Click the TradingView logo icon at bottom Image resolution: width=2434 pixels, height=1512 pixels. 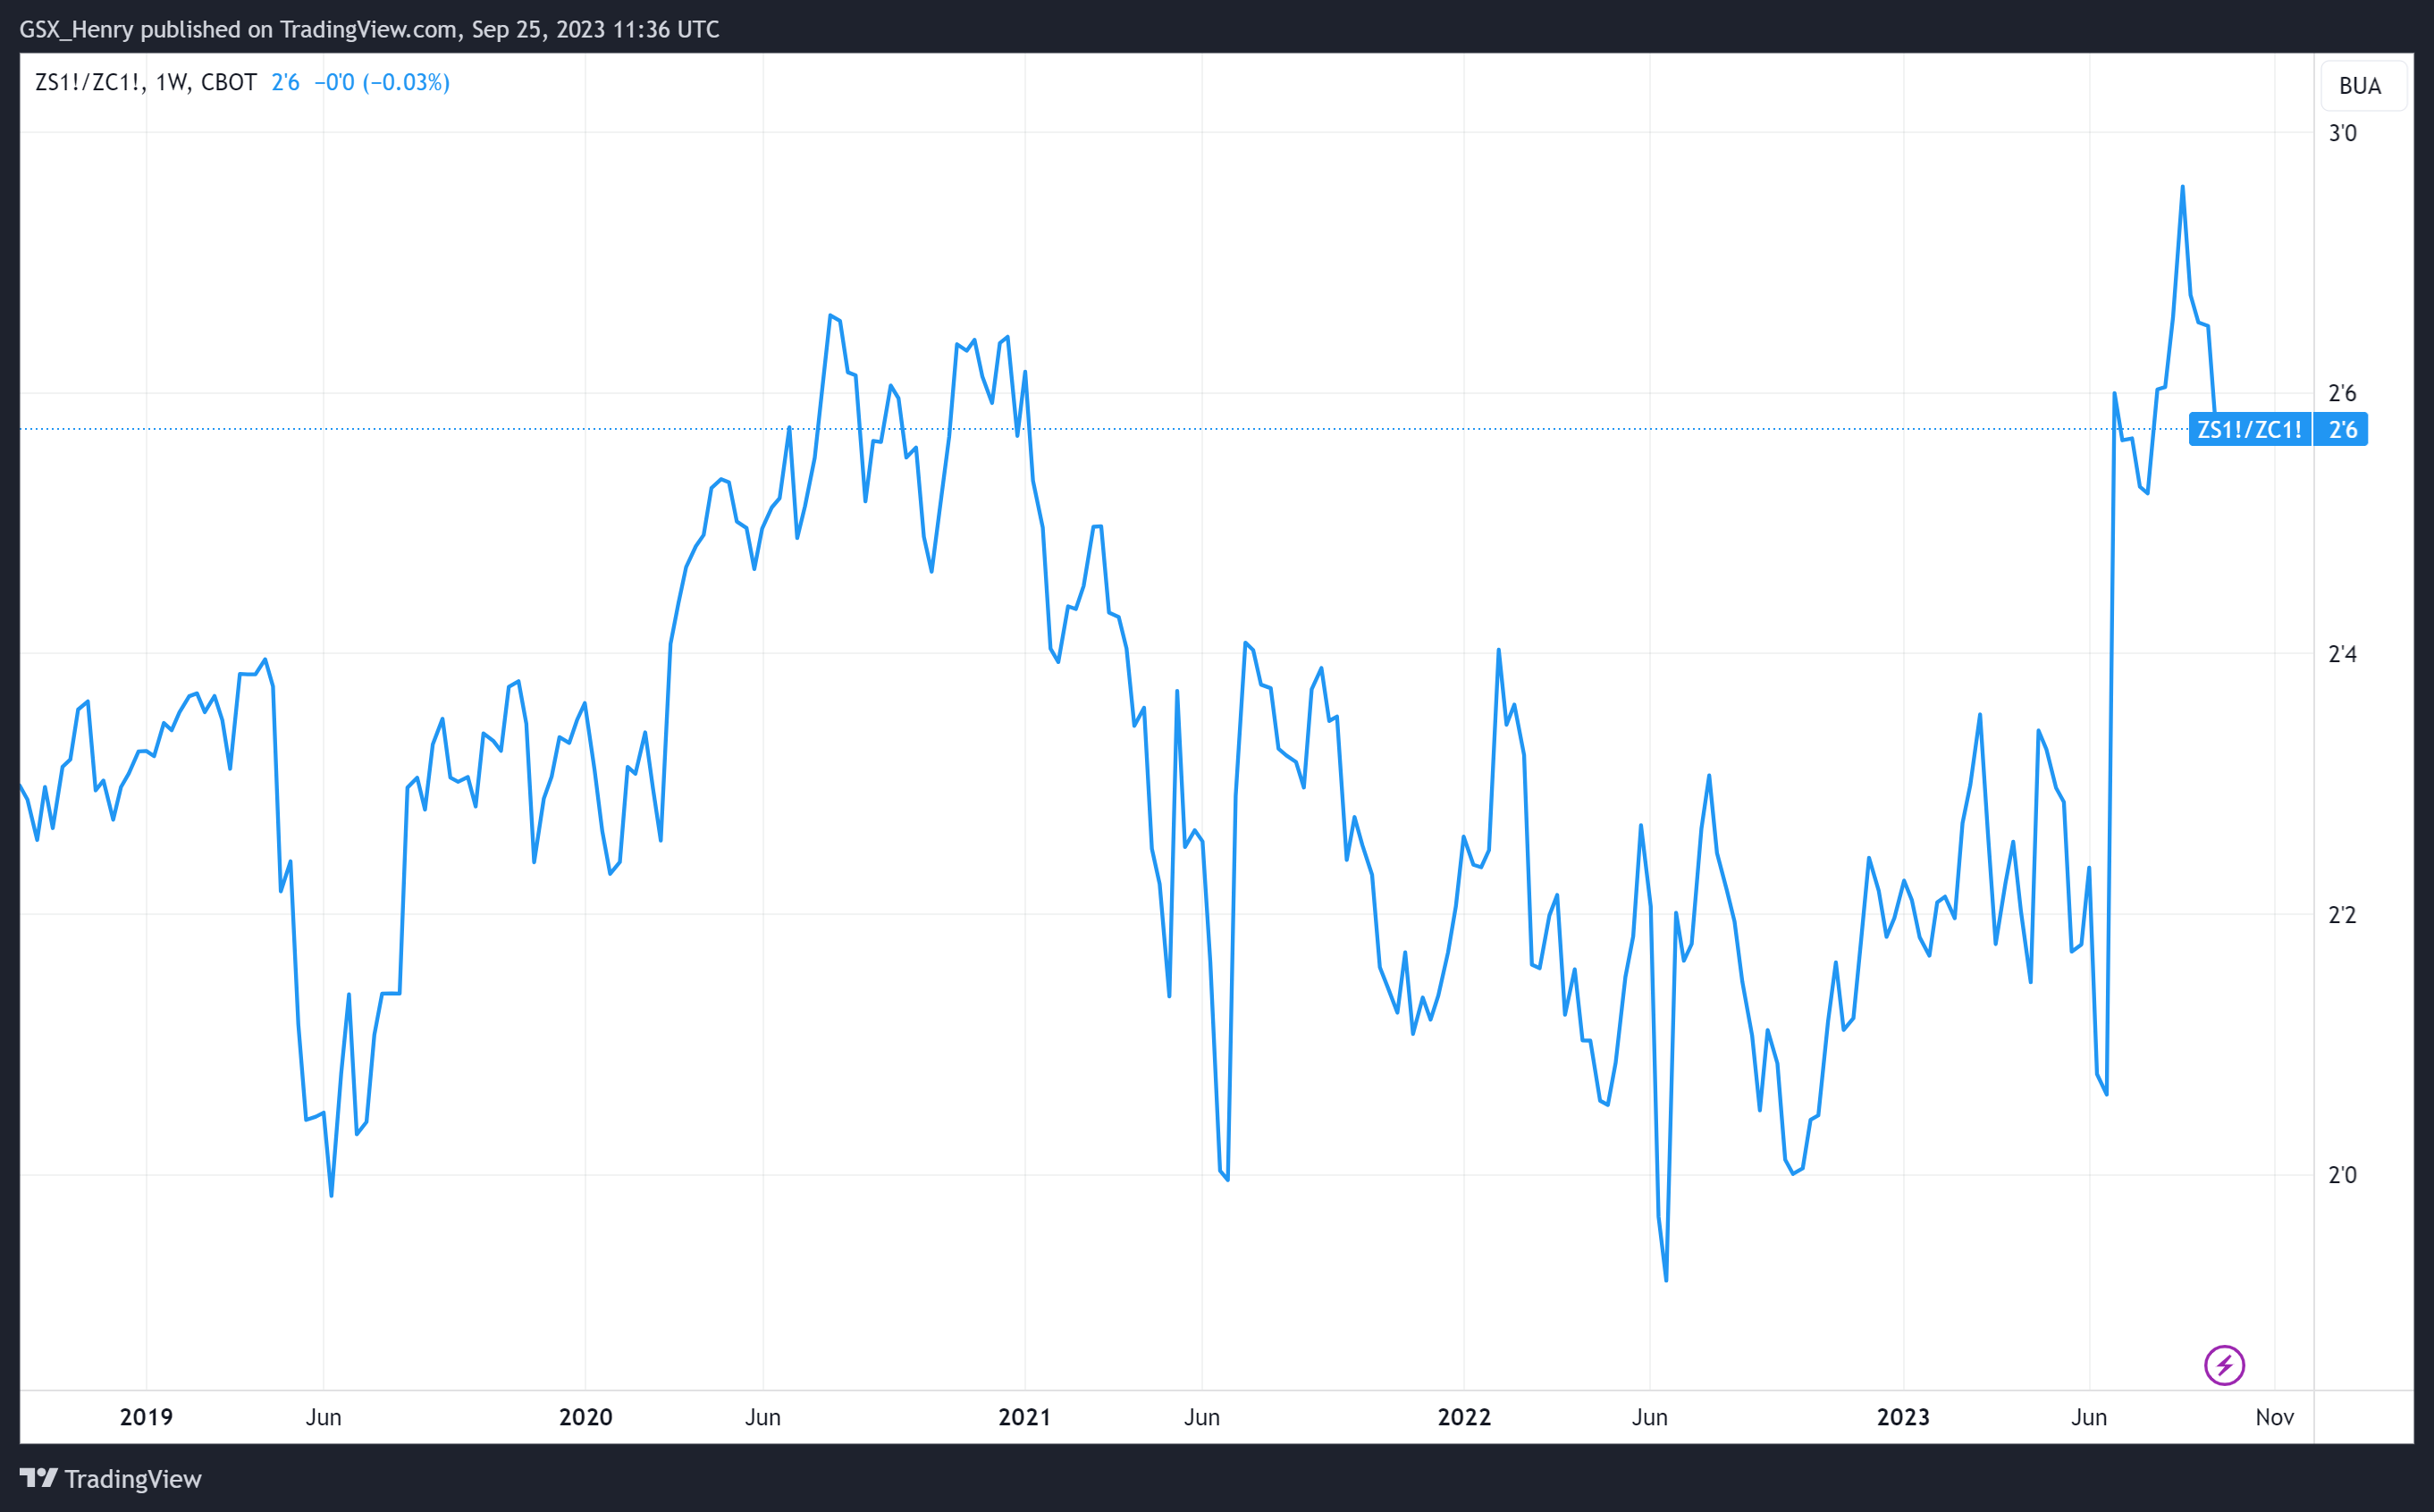coord(38,1478)
